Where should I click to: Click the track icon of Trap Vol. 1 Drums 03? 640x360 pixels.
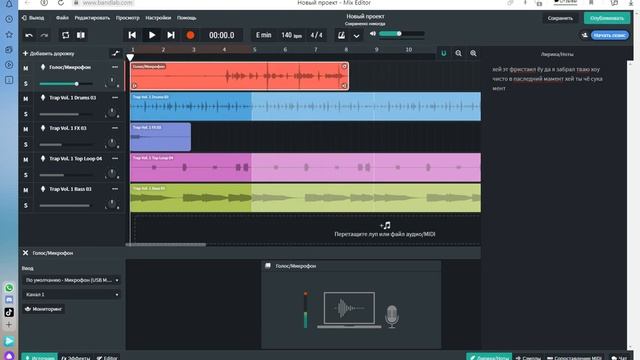pyautogui.click(x=43, y=98)
